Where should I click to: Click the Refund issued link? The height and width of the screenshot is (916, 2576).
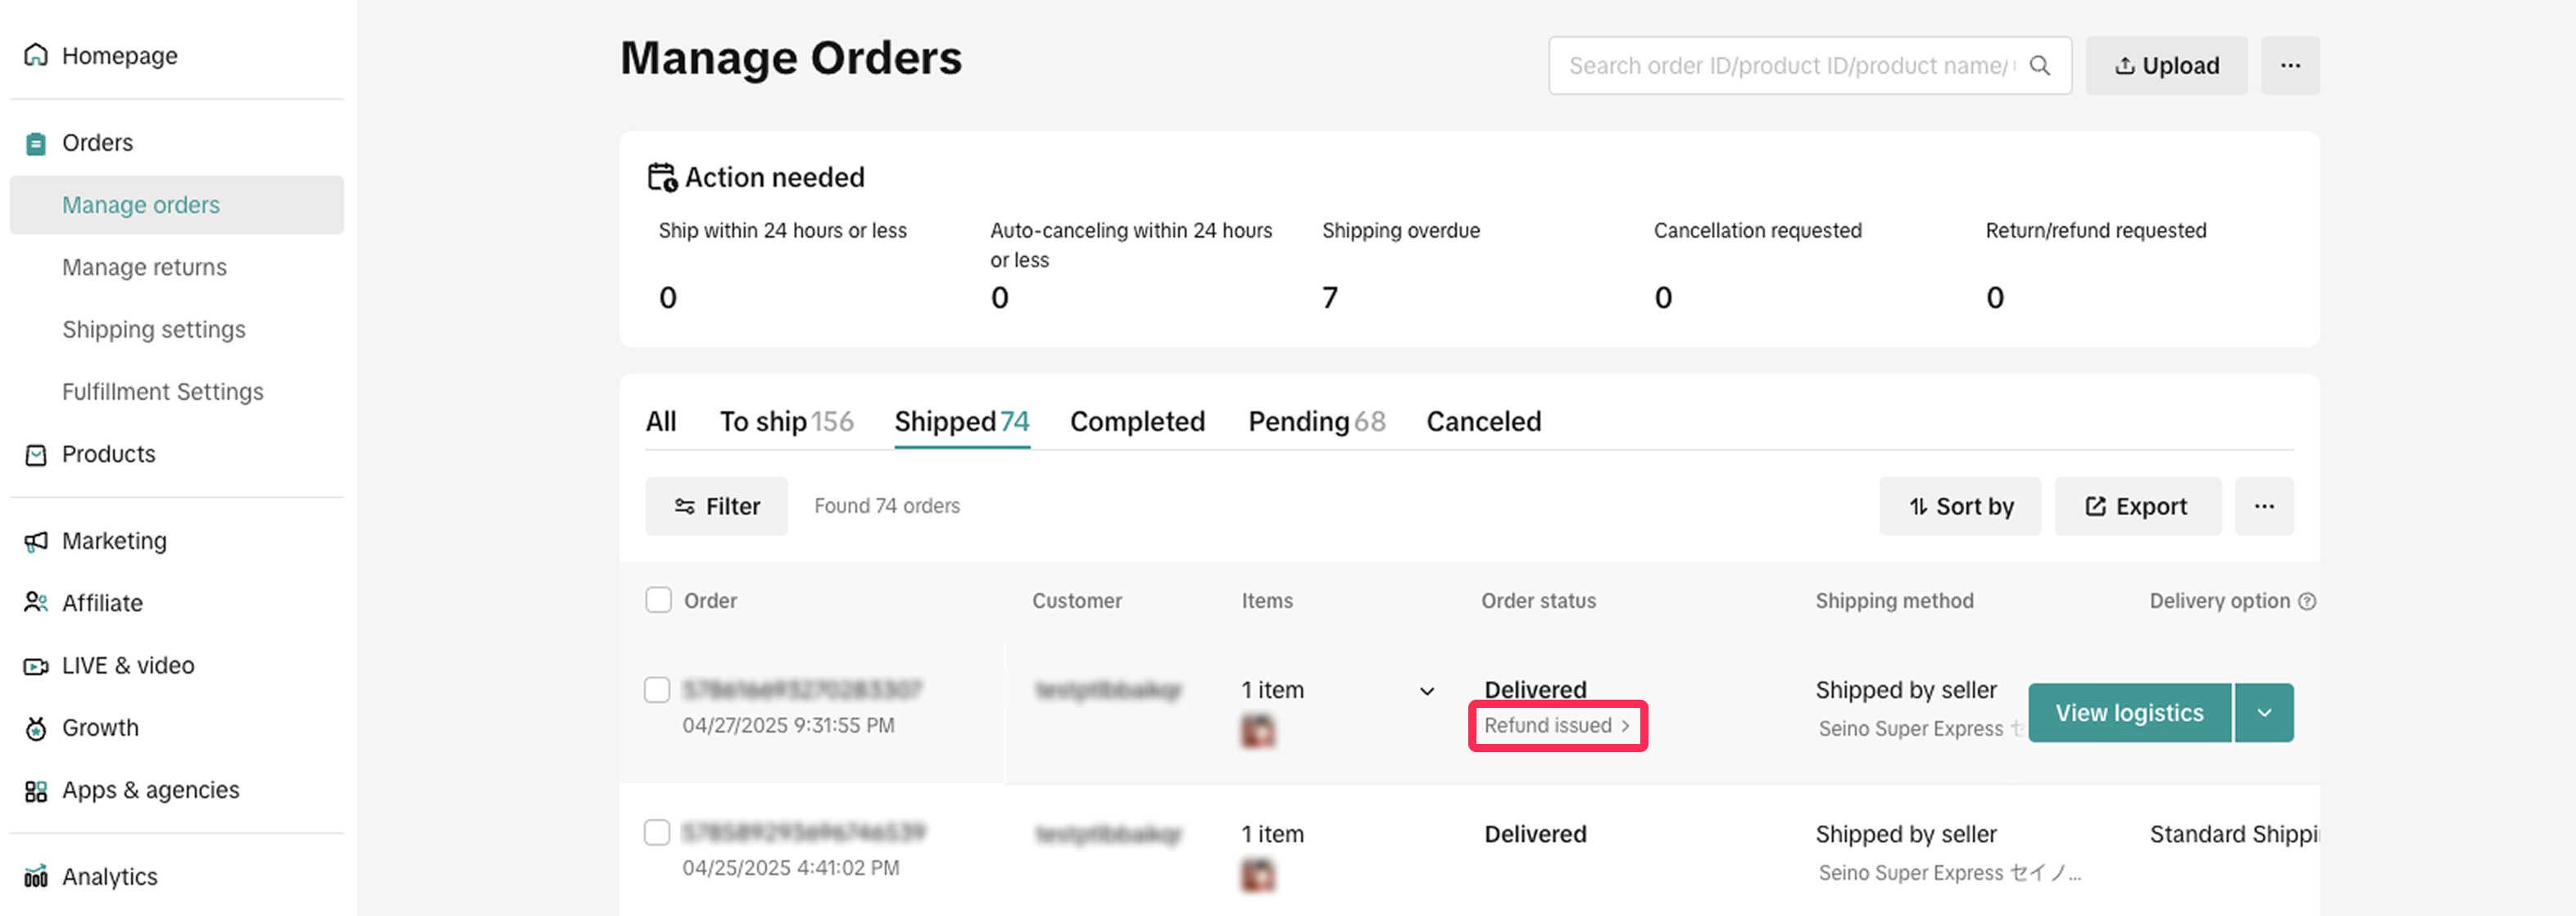[1556, 726]
